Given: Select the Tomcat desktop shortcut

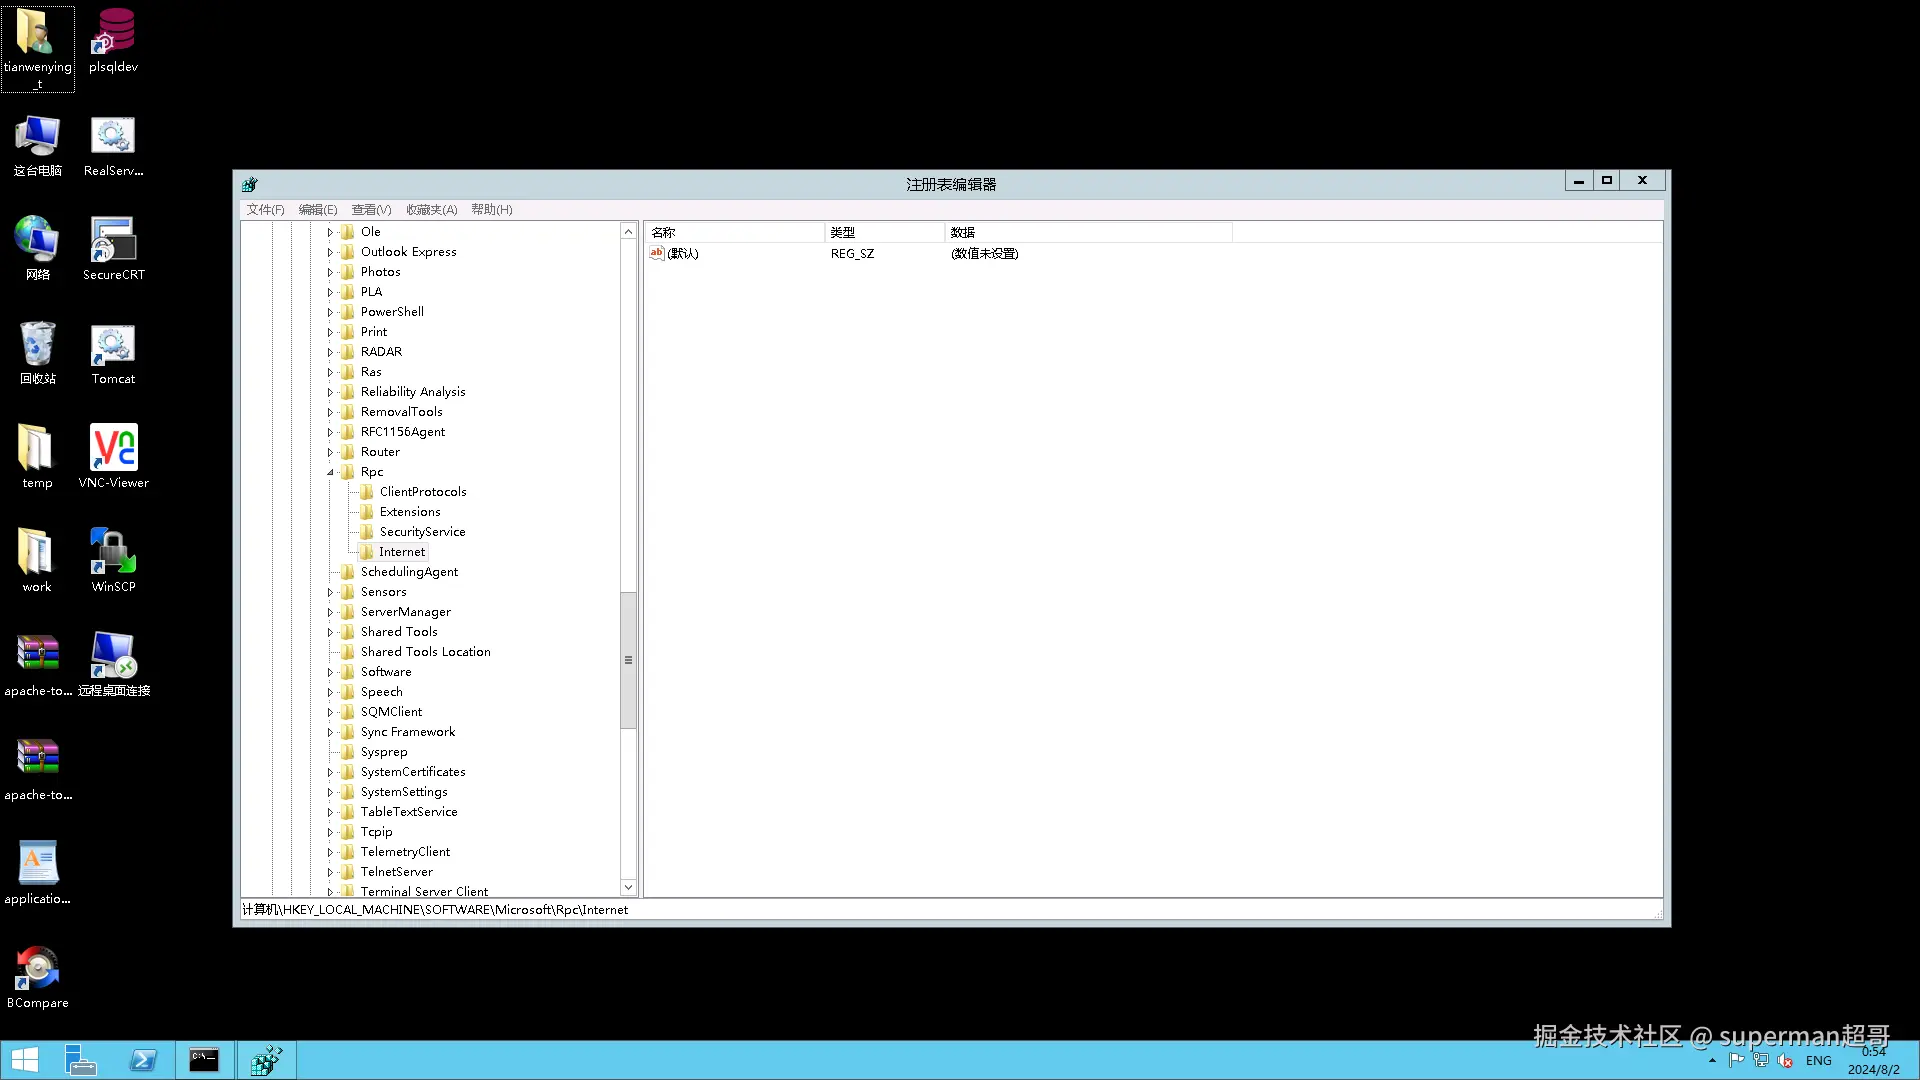Looking at the screenshot, I should pyautogui.click(x=113, y=348).
